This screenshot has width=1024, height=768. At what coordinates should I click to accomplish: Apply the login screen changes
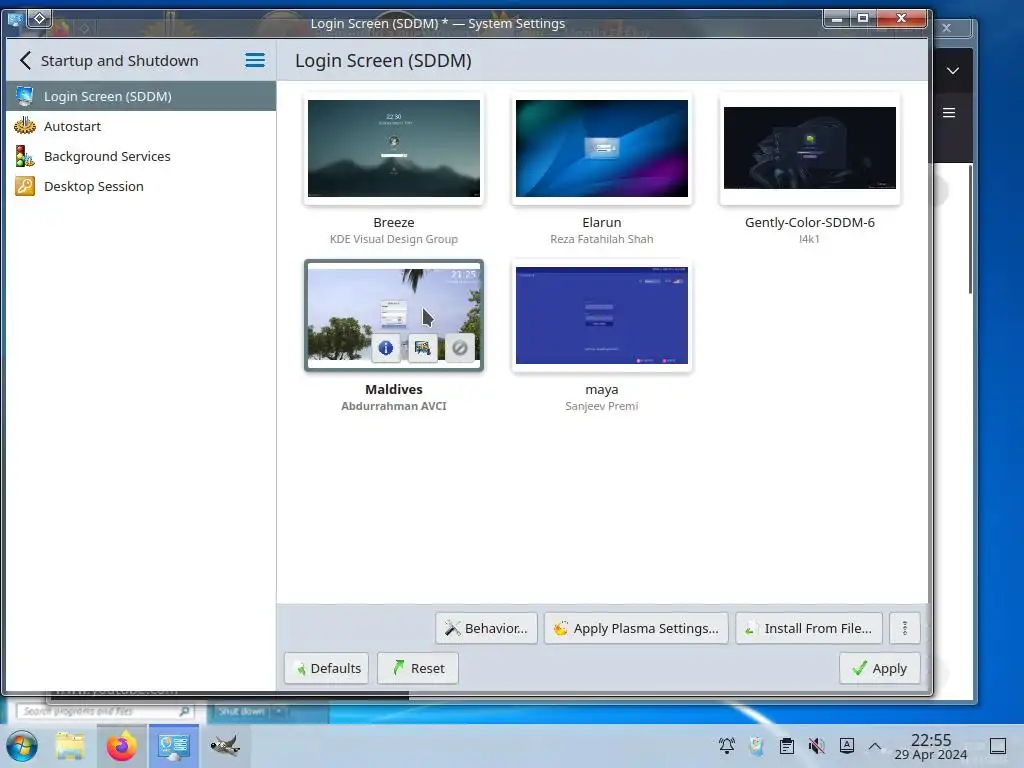click(x=880, y=668)
